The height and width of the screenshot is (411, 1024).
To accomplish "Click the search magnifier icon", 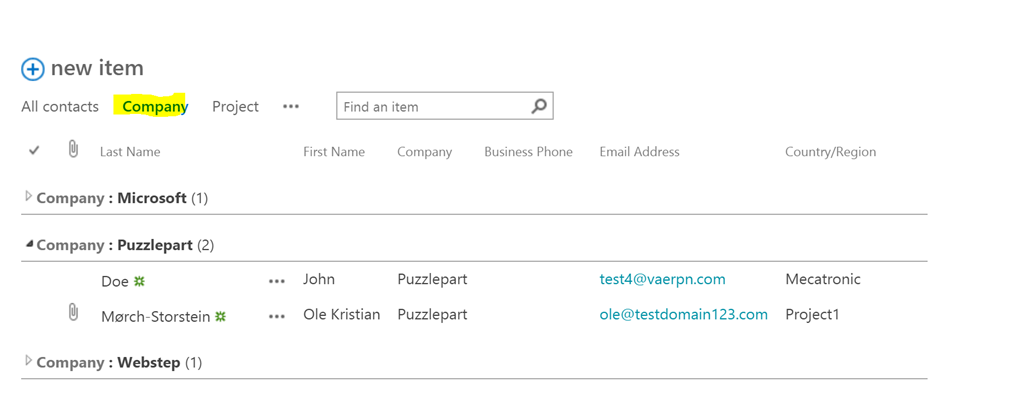I will click(x=539, y=106).
